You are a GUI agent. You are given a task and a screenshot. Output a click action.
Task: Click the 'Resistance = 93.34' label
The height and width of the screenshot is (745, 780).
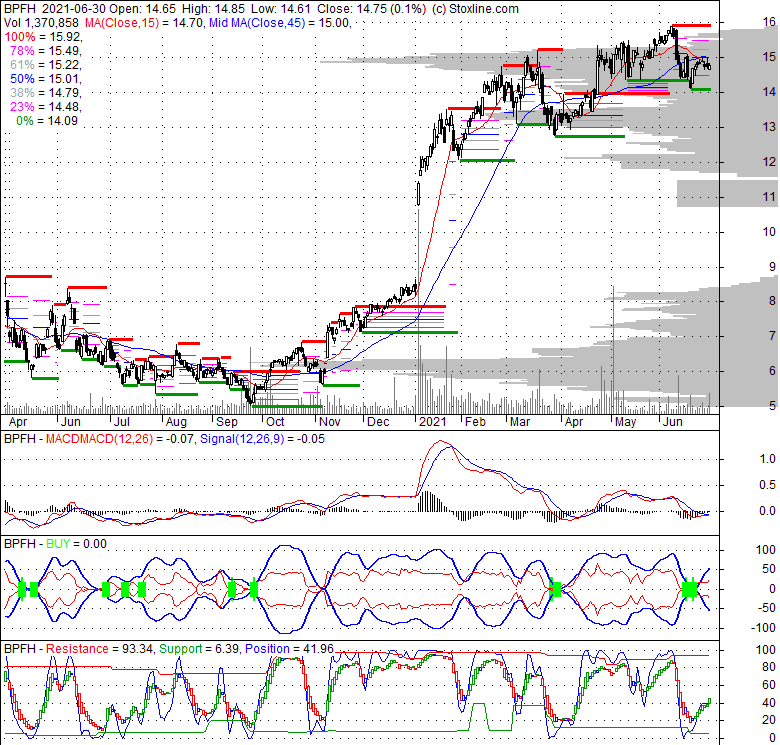pos(99,649)
